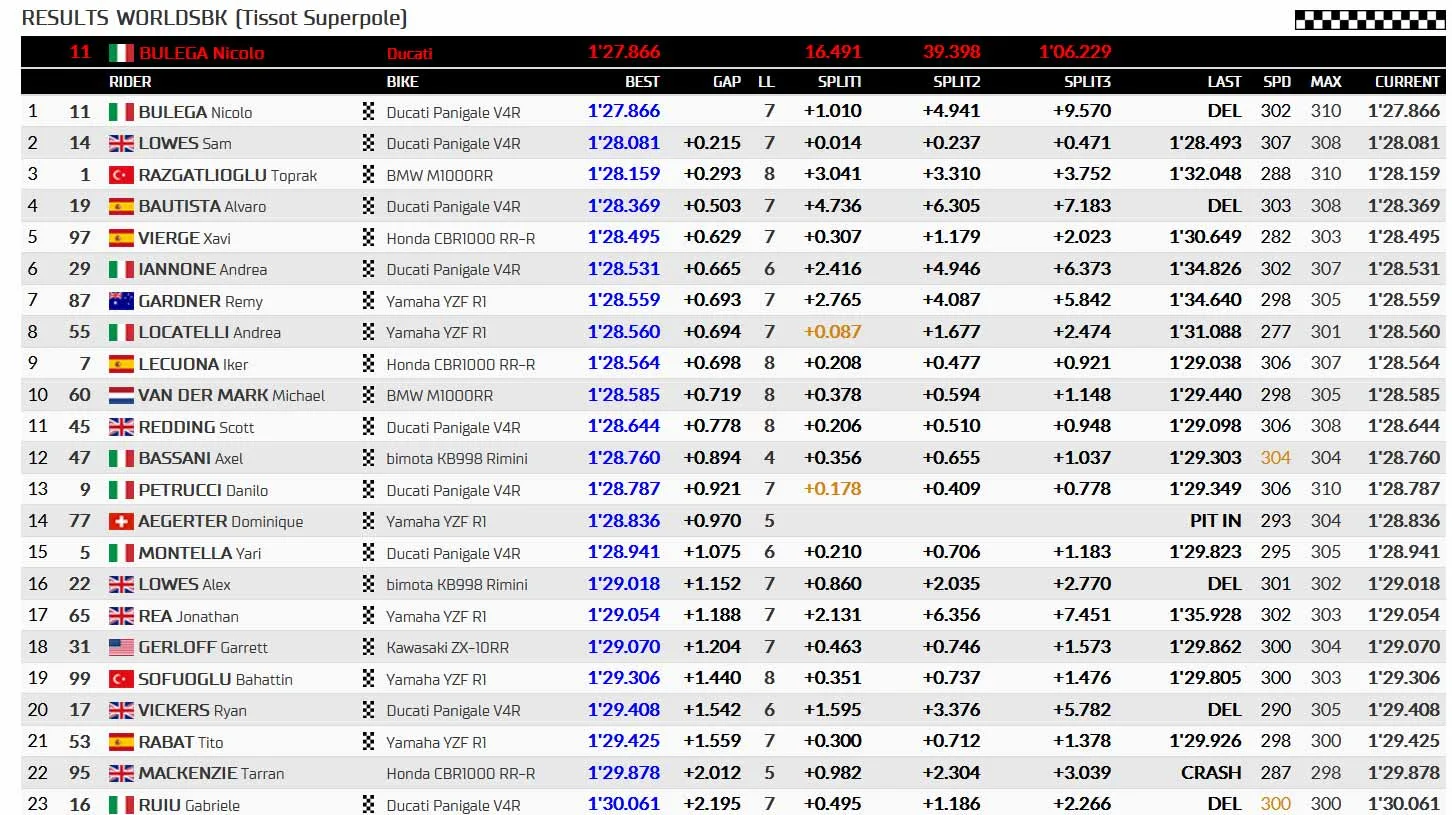Select rider name 'GERLOFF Garrett'
1452x815 pixels.
pos(203,647)
